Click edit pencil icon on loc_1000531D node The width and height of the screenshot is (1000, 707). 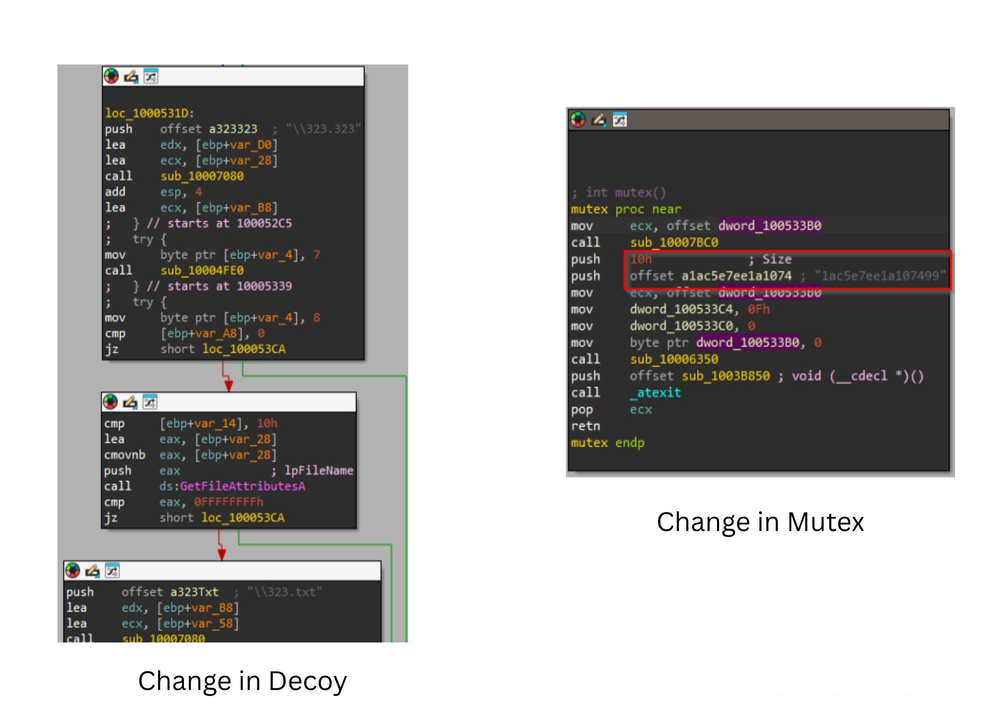pyautogui.click(x=131, y=76)
